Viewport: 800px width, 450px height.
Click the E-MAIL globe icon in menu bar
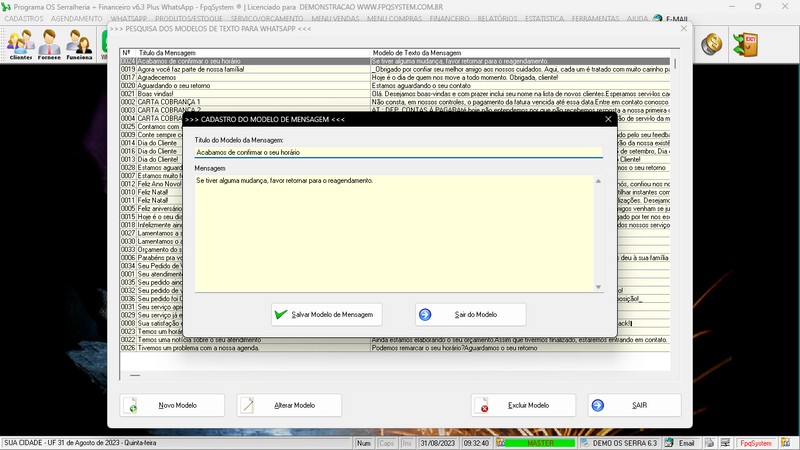click(657, 18)
